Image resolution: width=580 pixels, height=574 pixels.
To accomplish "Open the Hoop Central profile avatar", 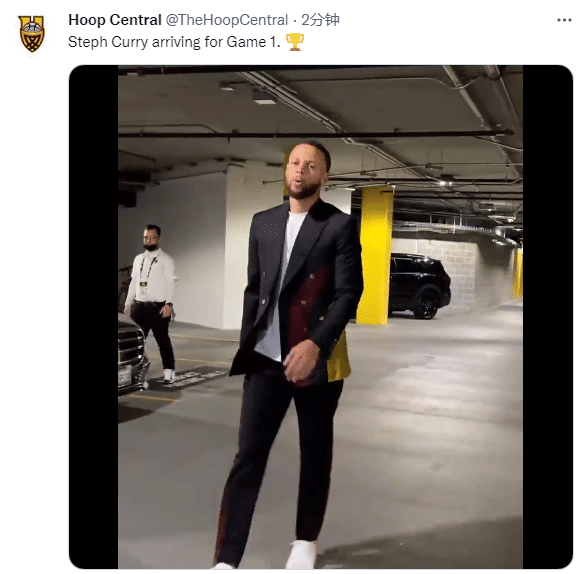I will pos(32,33).
